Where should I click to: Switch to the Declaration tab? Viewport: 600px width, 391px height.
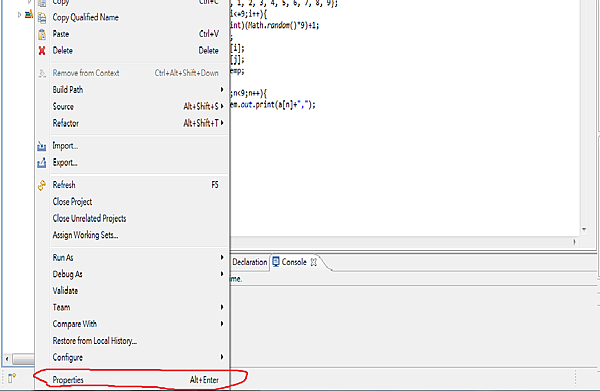click(x=249, y=262)
